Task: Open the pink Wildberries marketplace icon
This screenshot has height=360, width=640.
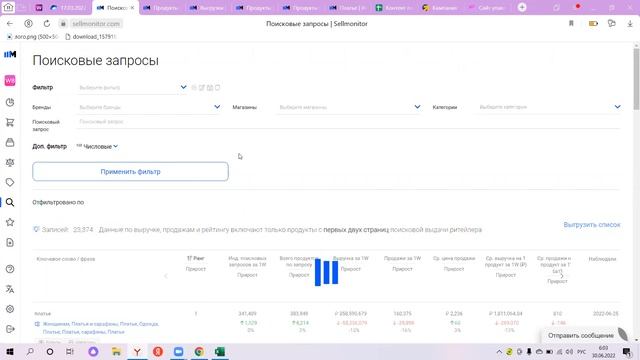Action: click(10, 80)
